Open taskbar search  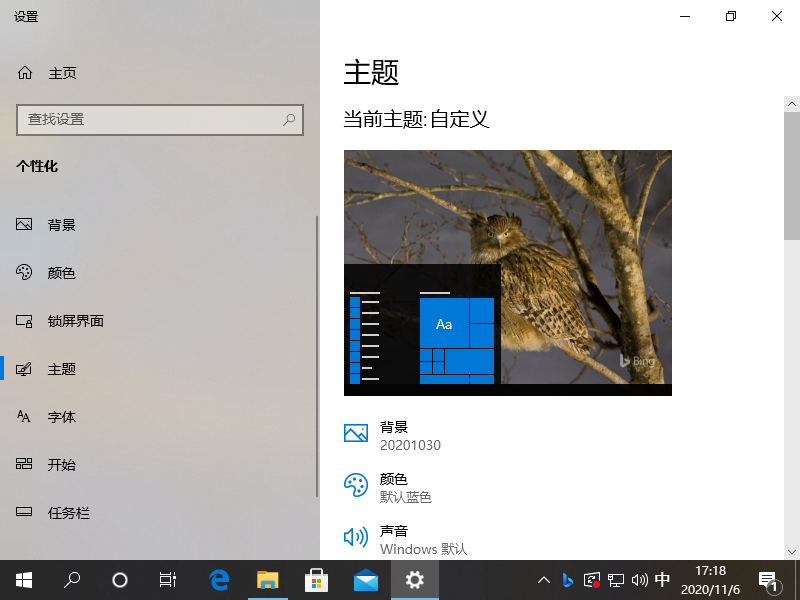pyautogui.click(x=72, y=580)
